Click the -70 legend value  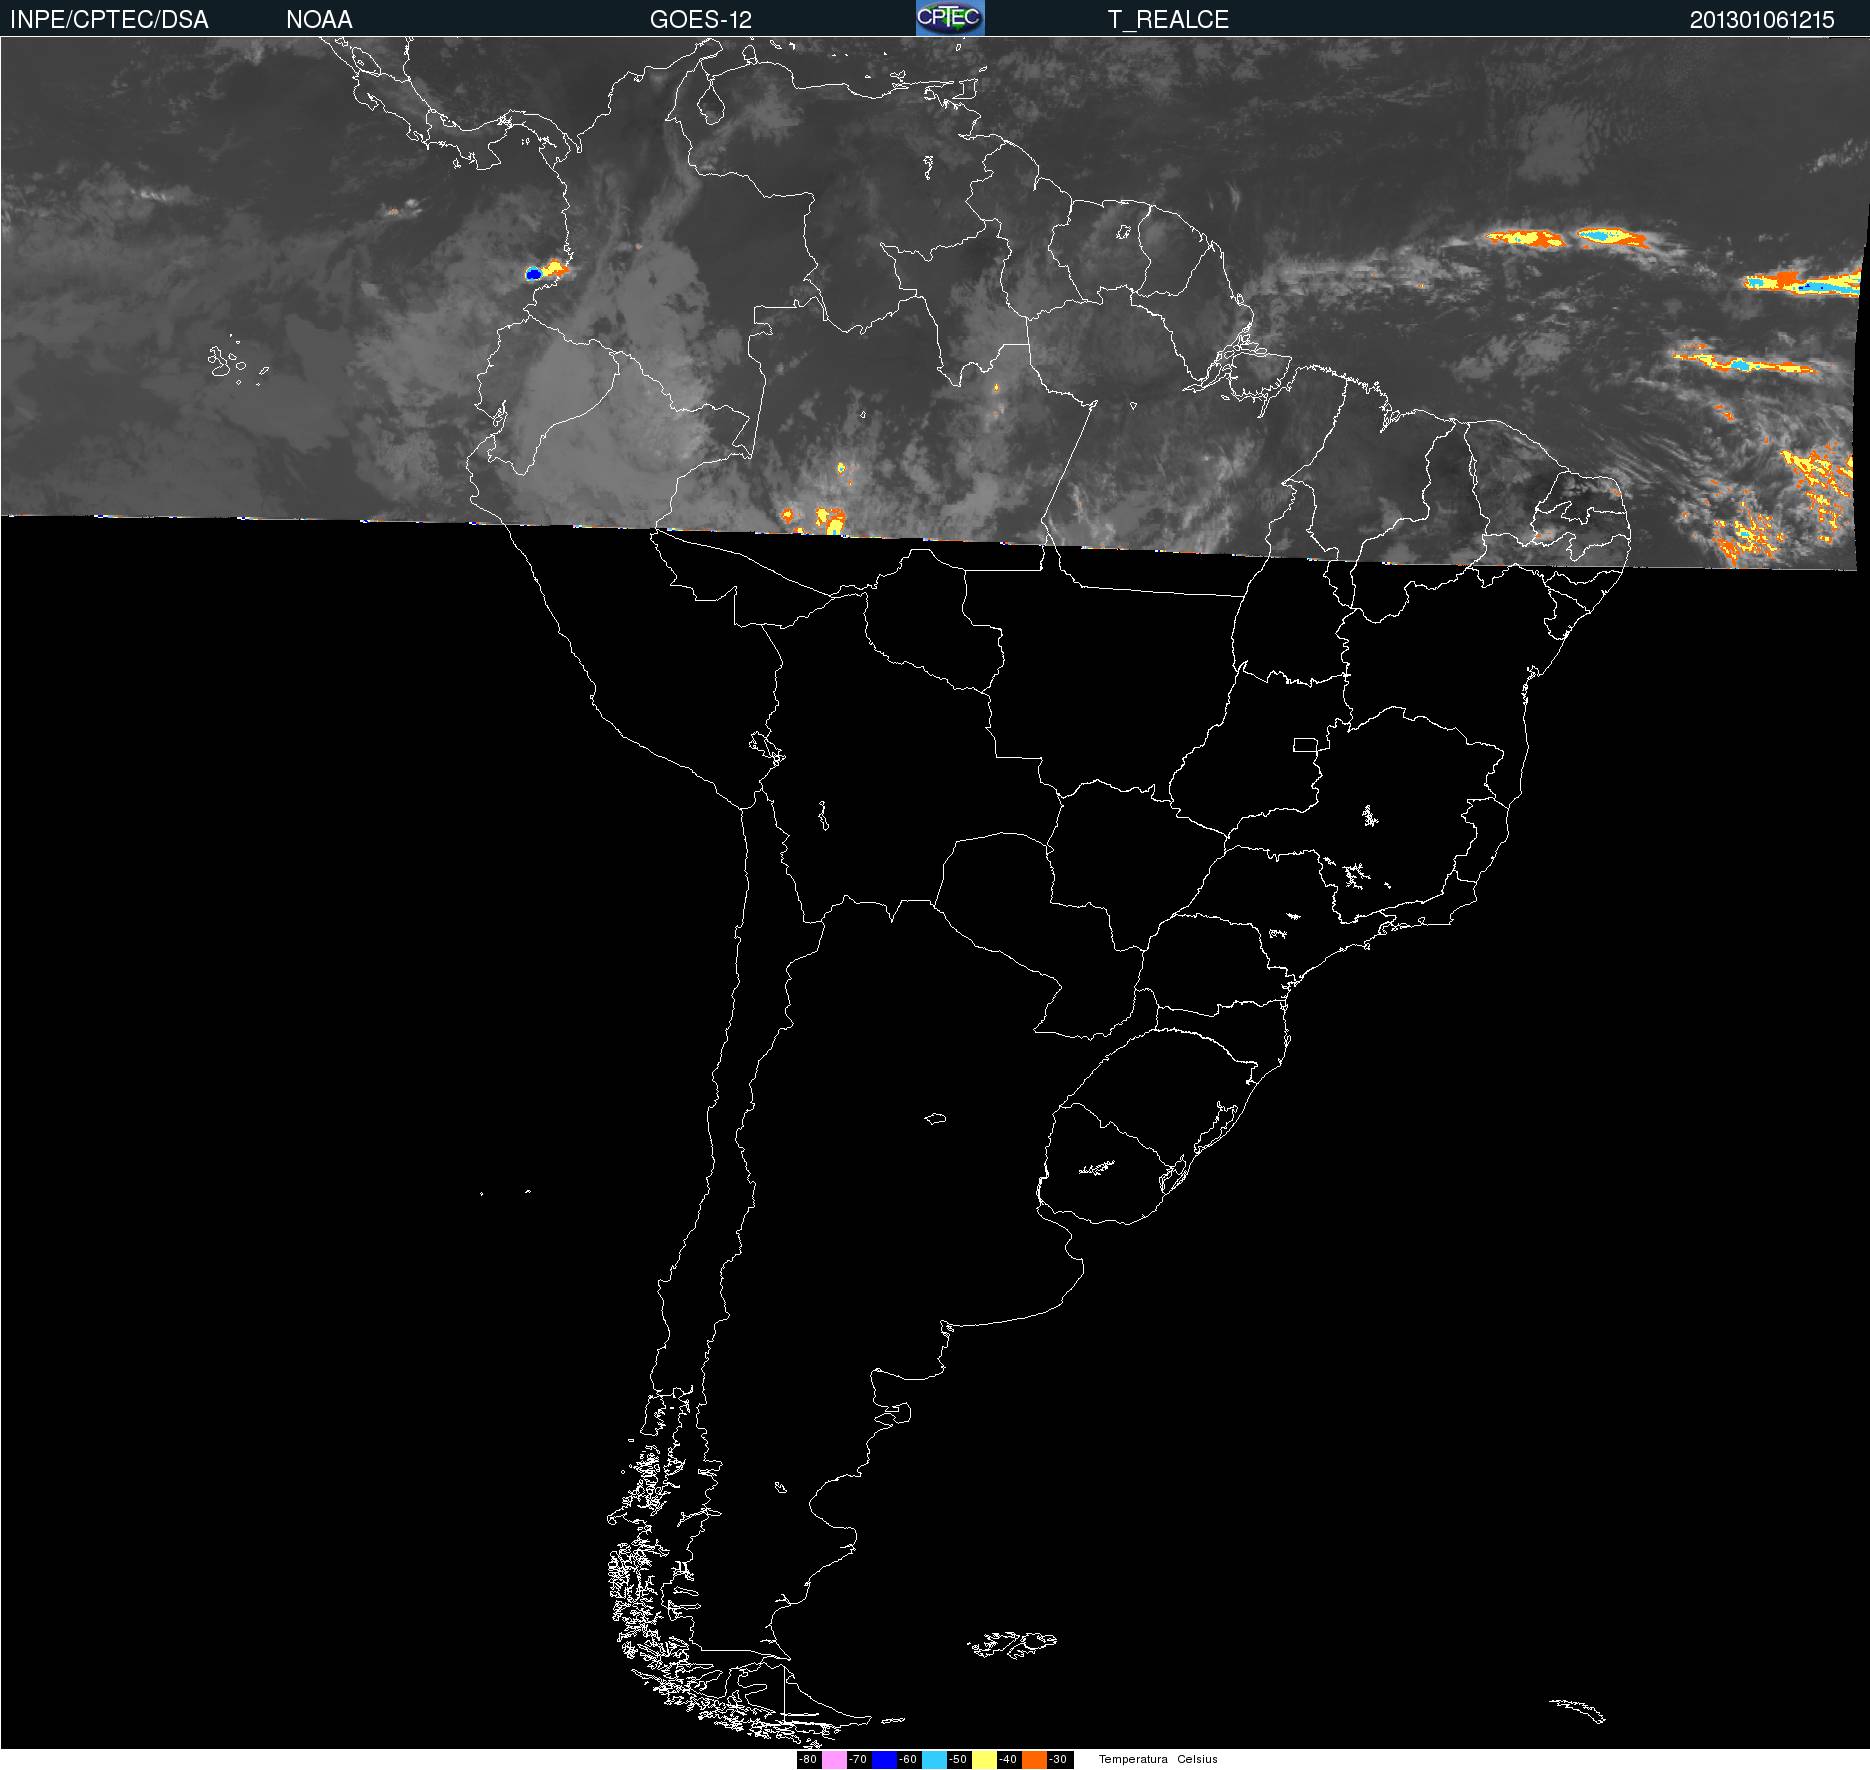coord(858,1760)
